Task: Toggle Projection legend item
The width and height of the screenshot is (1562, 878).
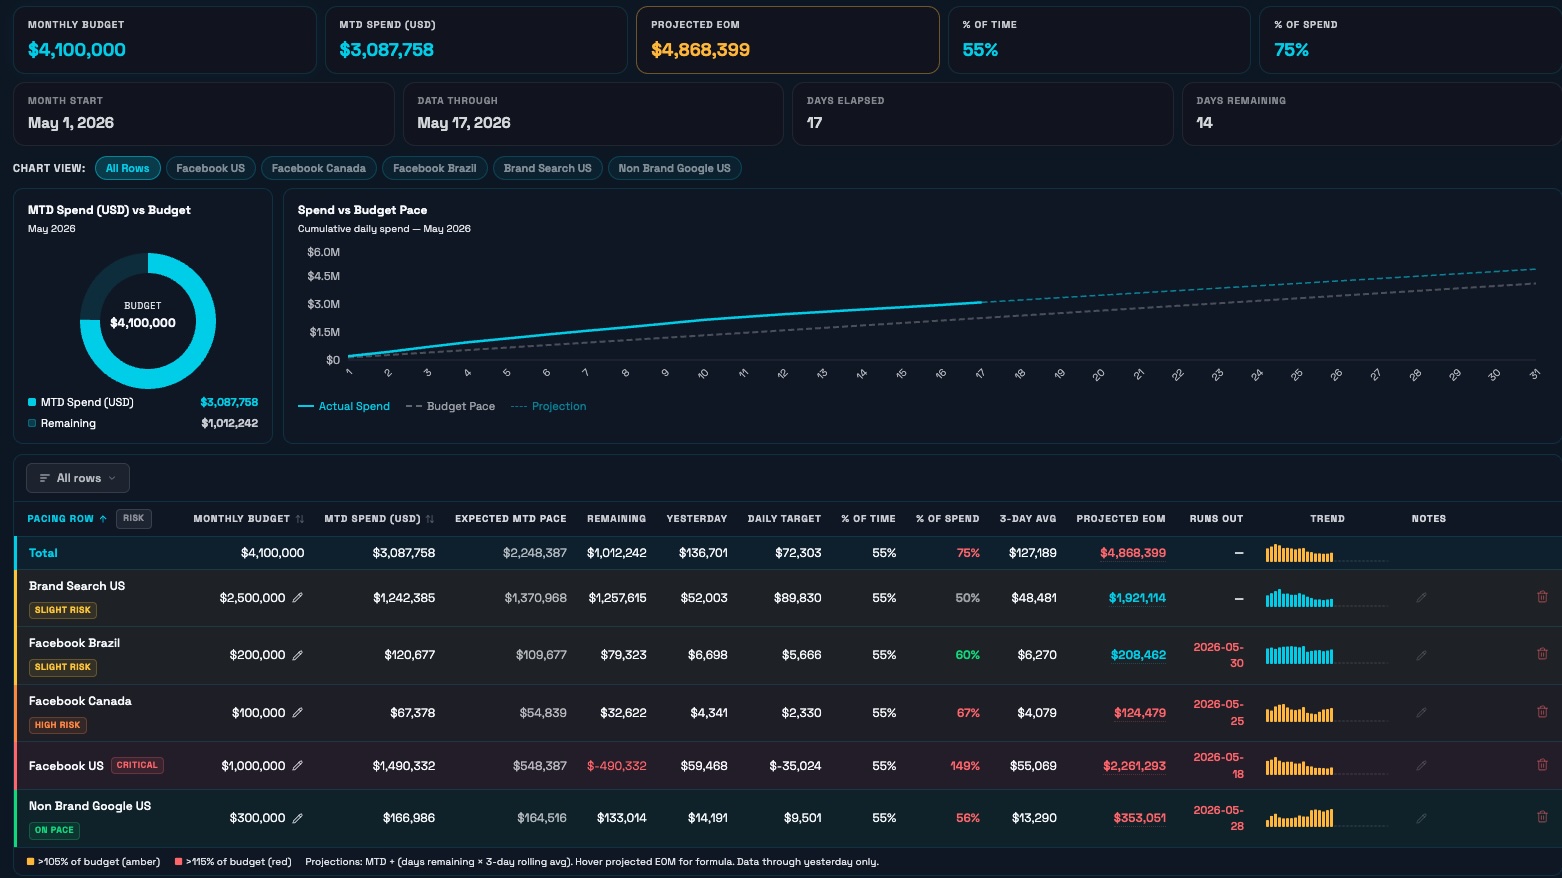Action: point(548,406)
